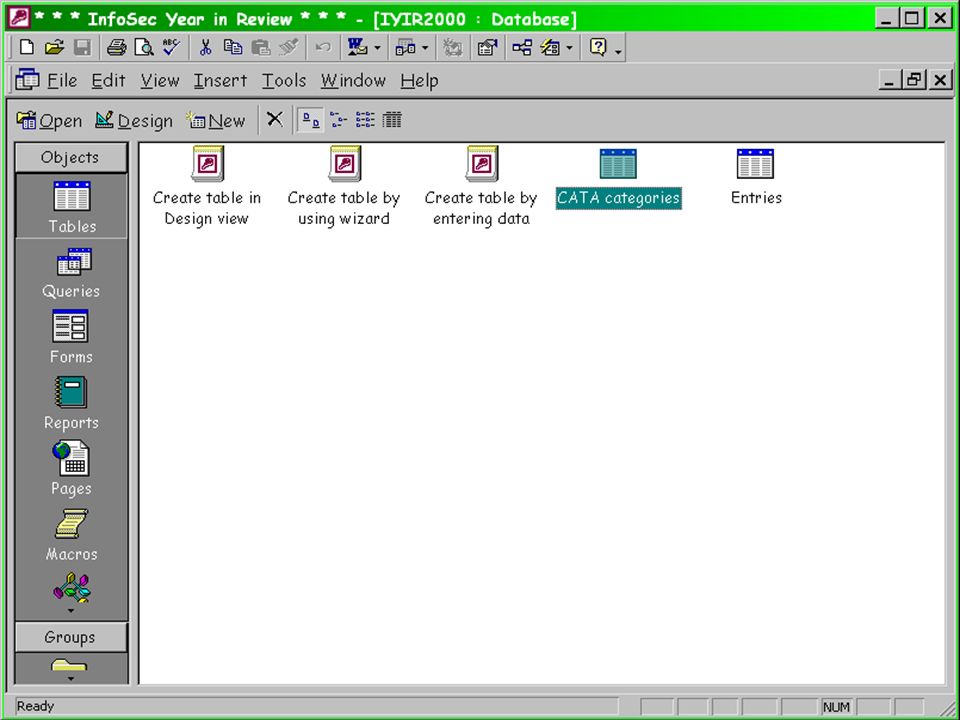Click the Objects bar header
The image size is (960, 720).
[70, 157]
